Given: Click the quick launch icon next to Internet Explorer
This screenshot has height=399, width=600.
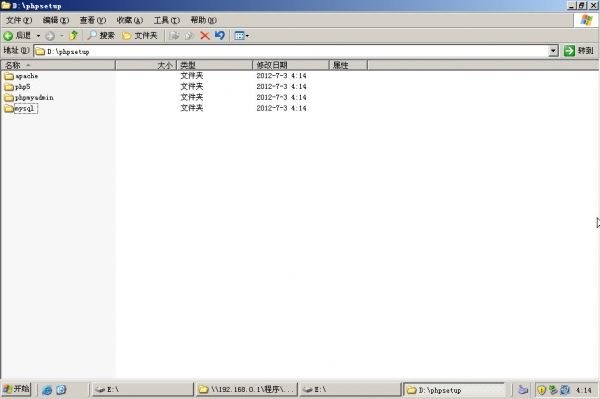Looking at the screenshot, I should [x=61, y=390].
